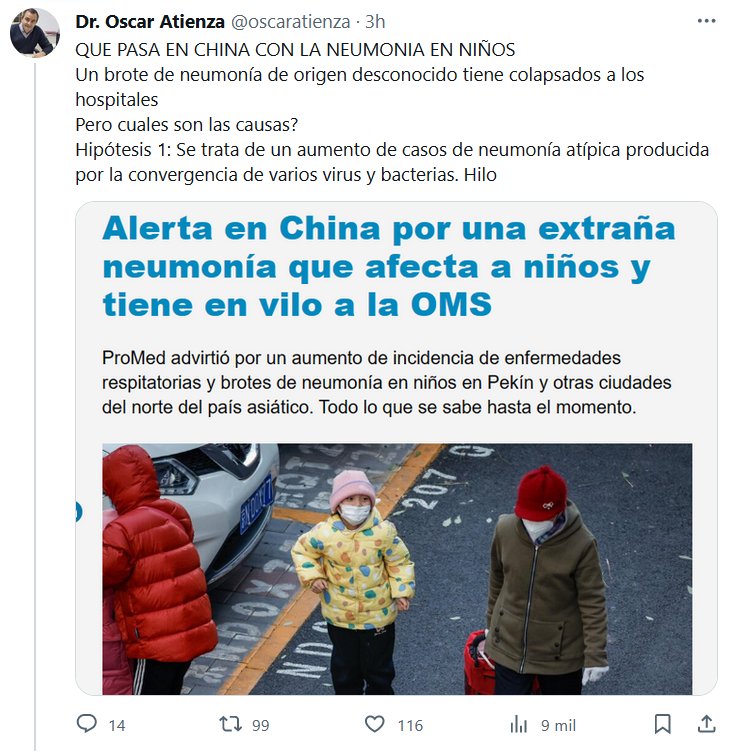Image resolution: width=738 pixels, height=756 pixels.
Task: Bookmark this tweet
Action: pyautogui.click(x=663, y=724)
